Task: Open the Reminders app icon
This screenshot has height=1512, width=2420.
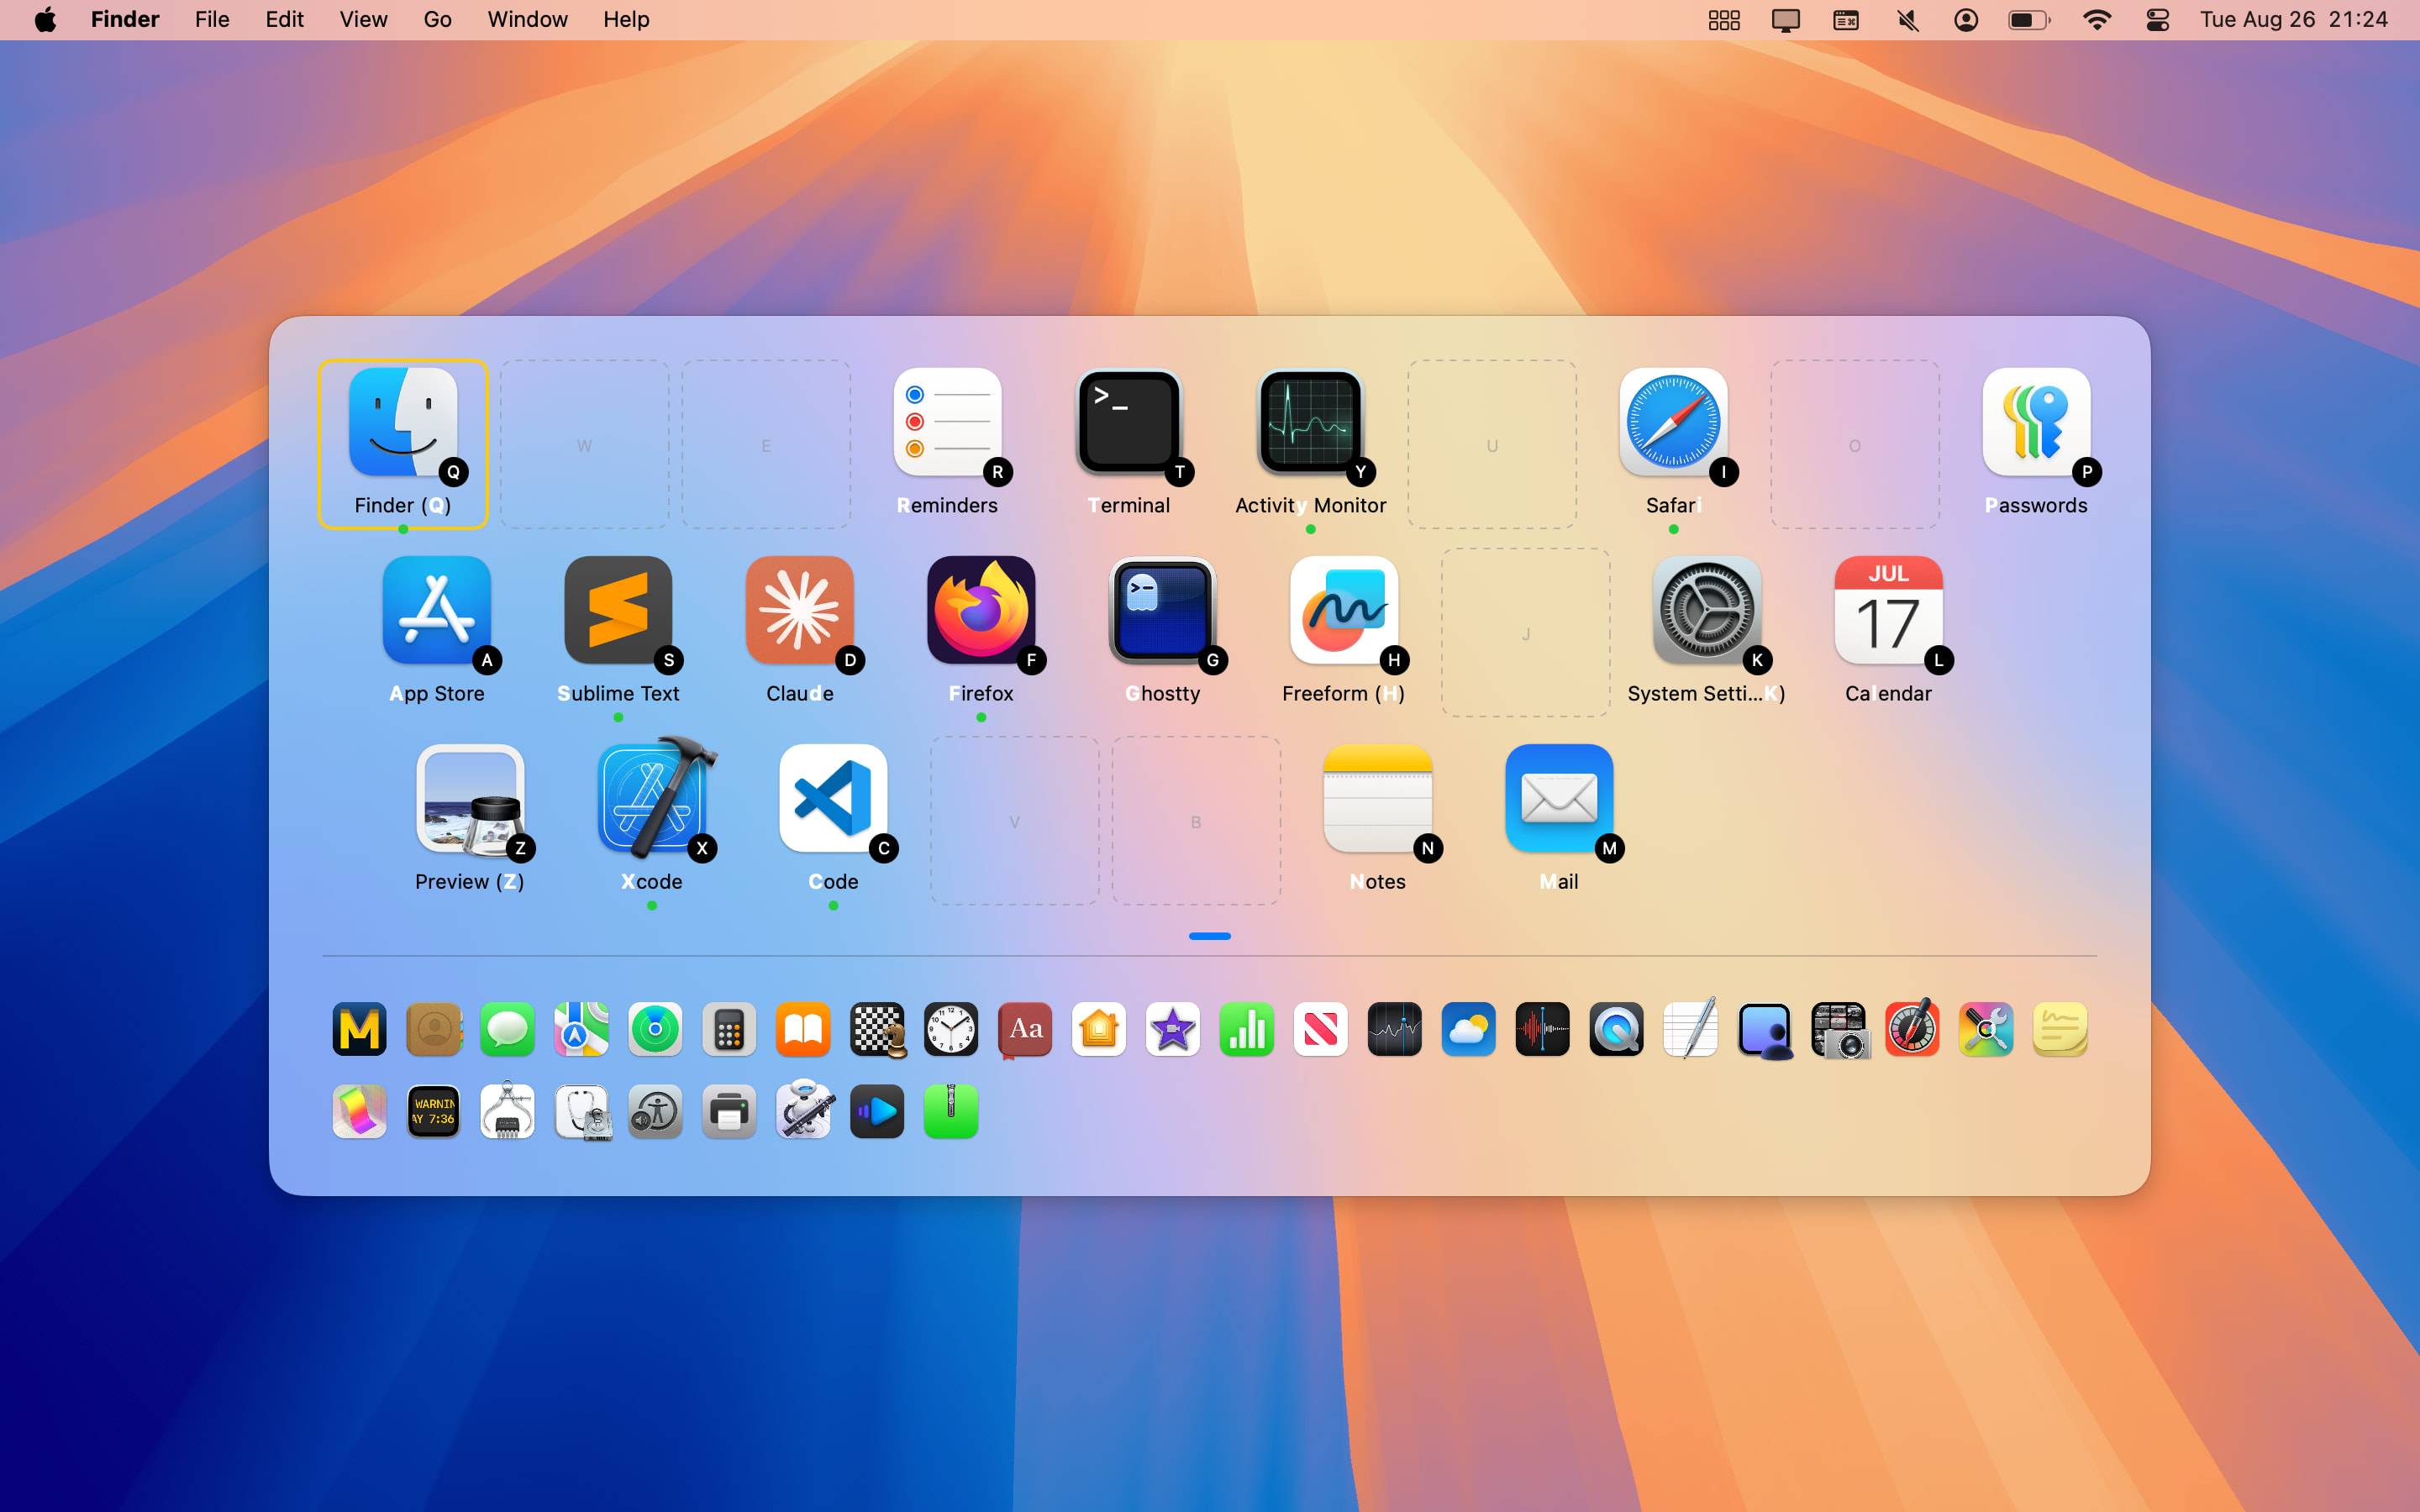Action: pyautogui.click(x=947, y=422)
